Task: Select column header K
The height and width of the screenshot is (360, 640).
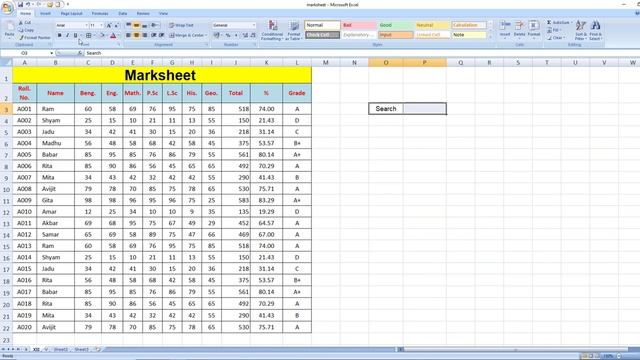Action: click(266, 62)
